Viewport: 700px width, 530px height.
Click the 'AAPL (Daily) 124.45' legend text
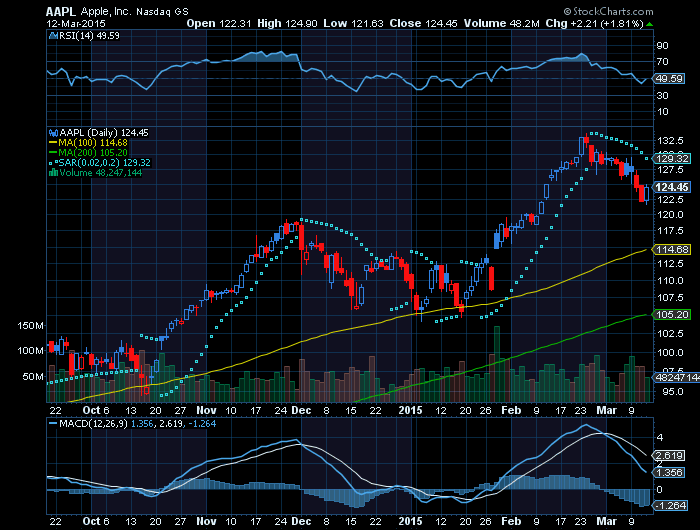coord(104,133)
